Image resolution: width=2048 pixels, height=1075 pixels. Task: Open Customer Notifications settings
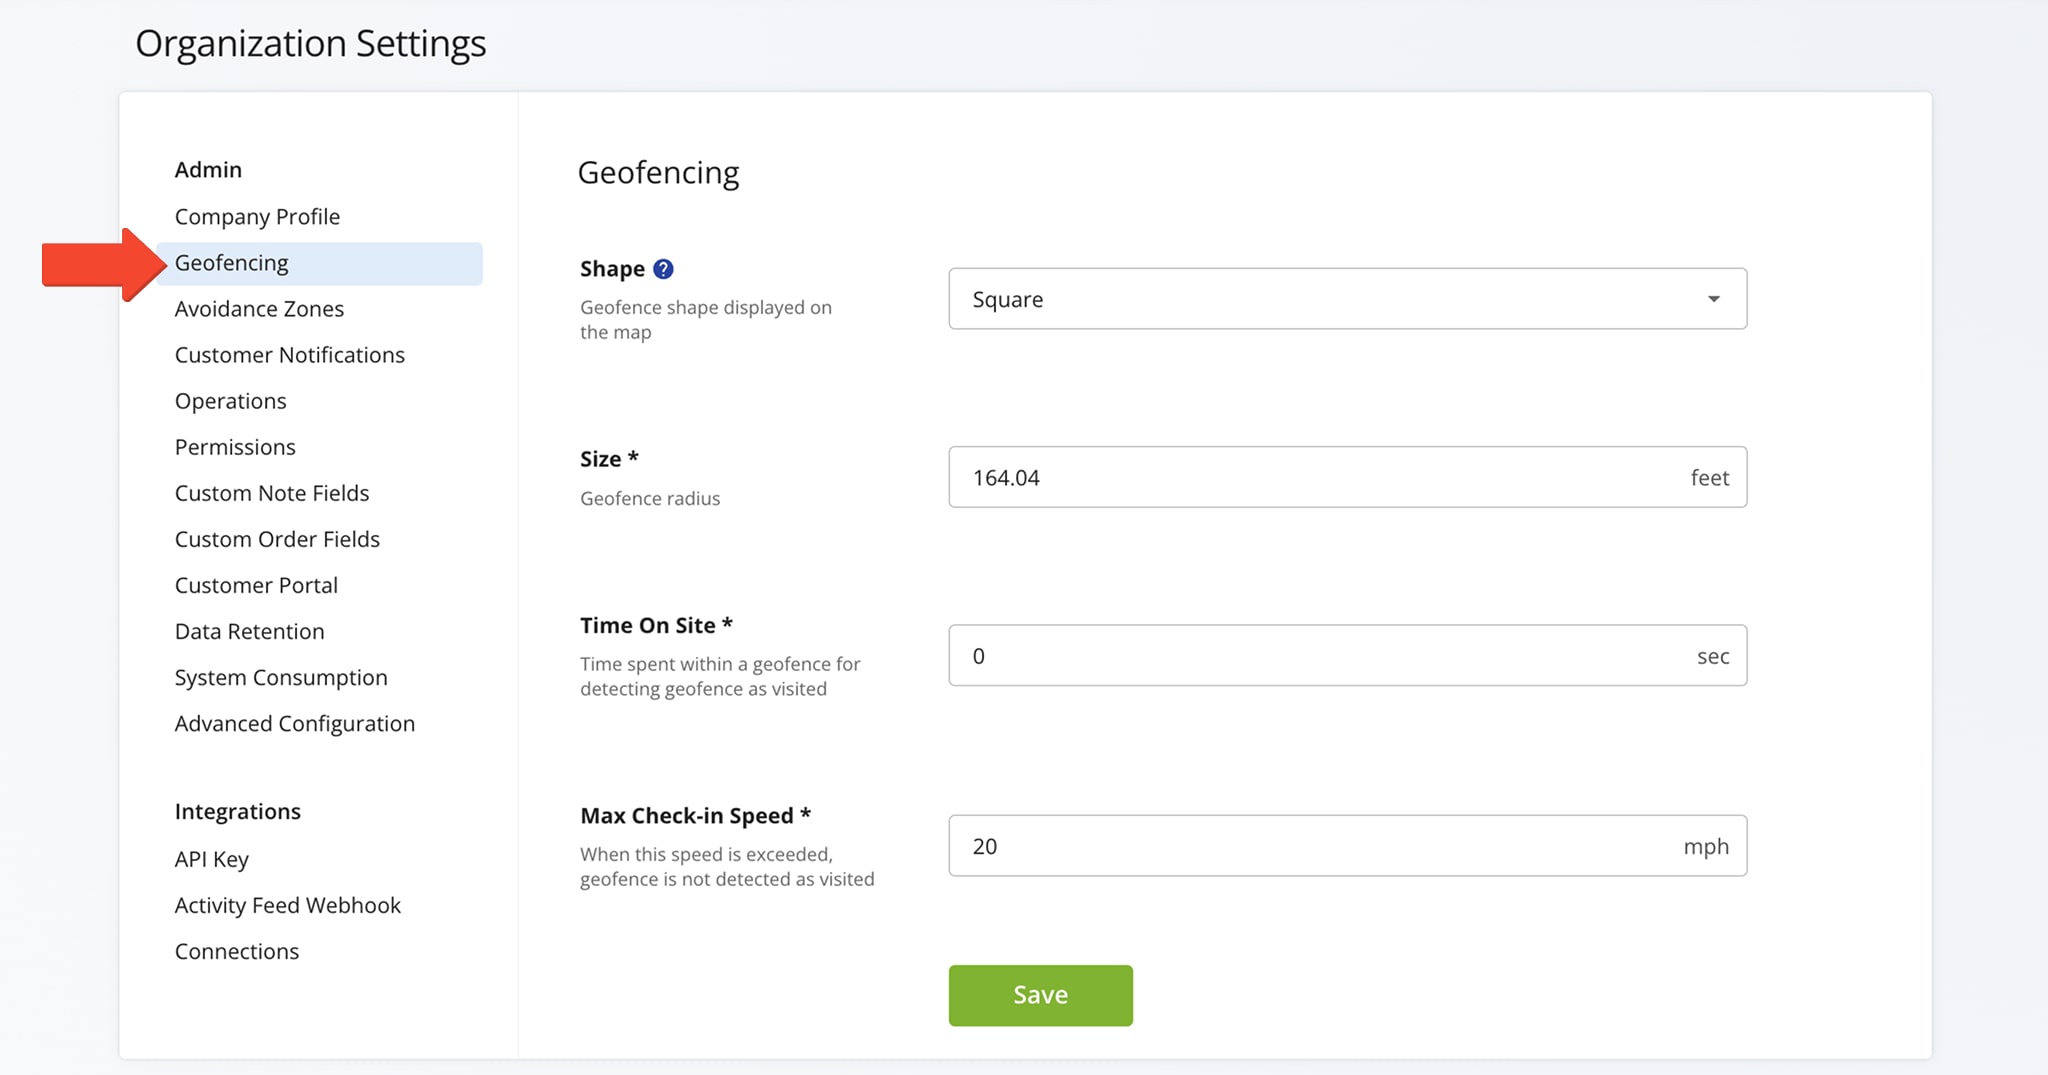point(289,355)
